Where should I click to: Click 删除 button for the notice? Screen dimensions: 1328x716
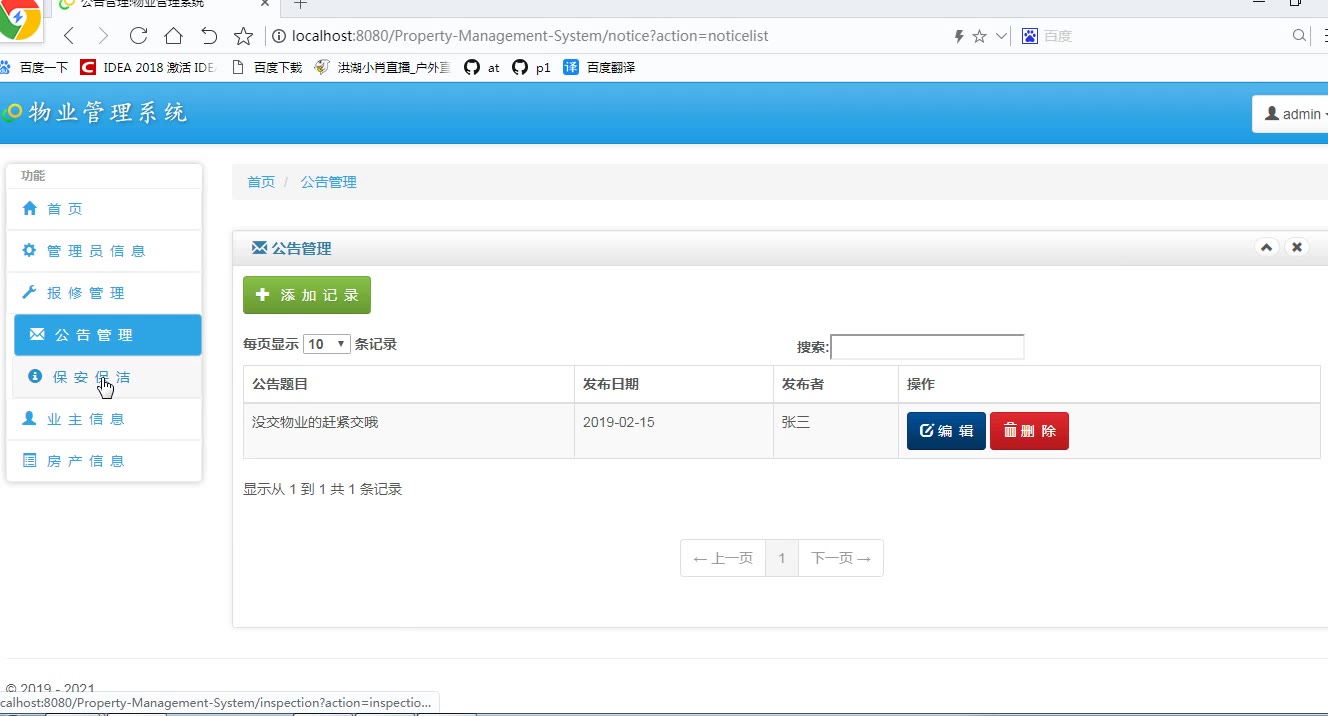[x=1029, y=431]
